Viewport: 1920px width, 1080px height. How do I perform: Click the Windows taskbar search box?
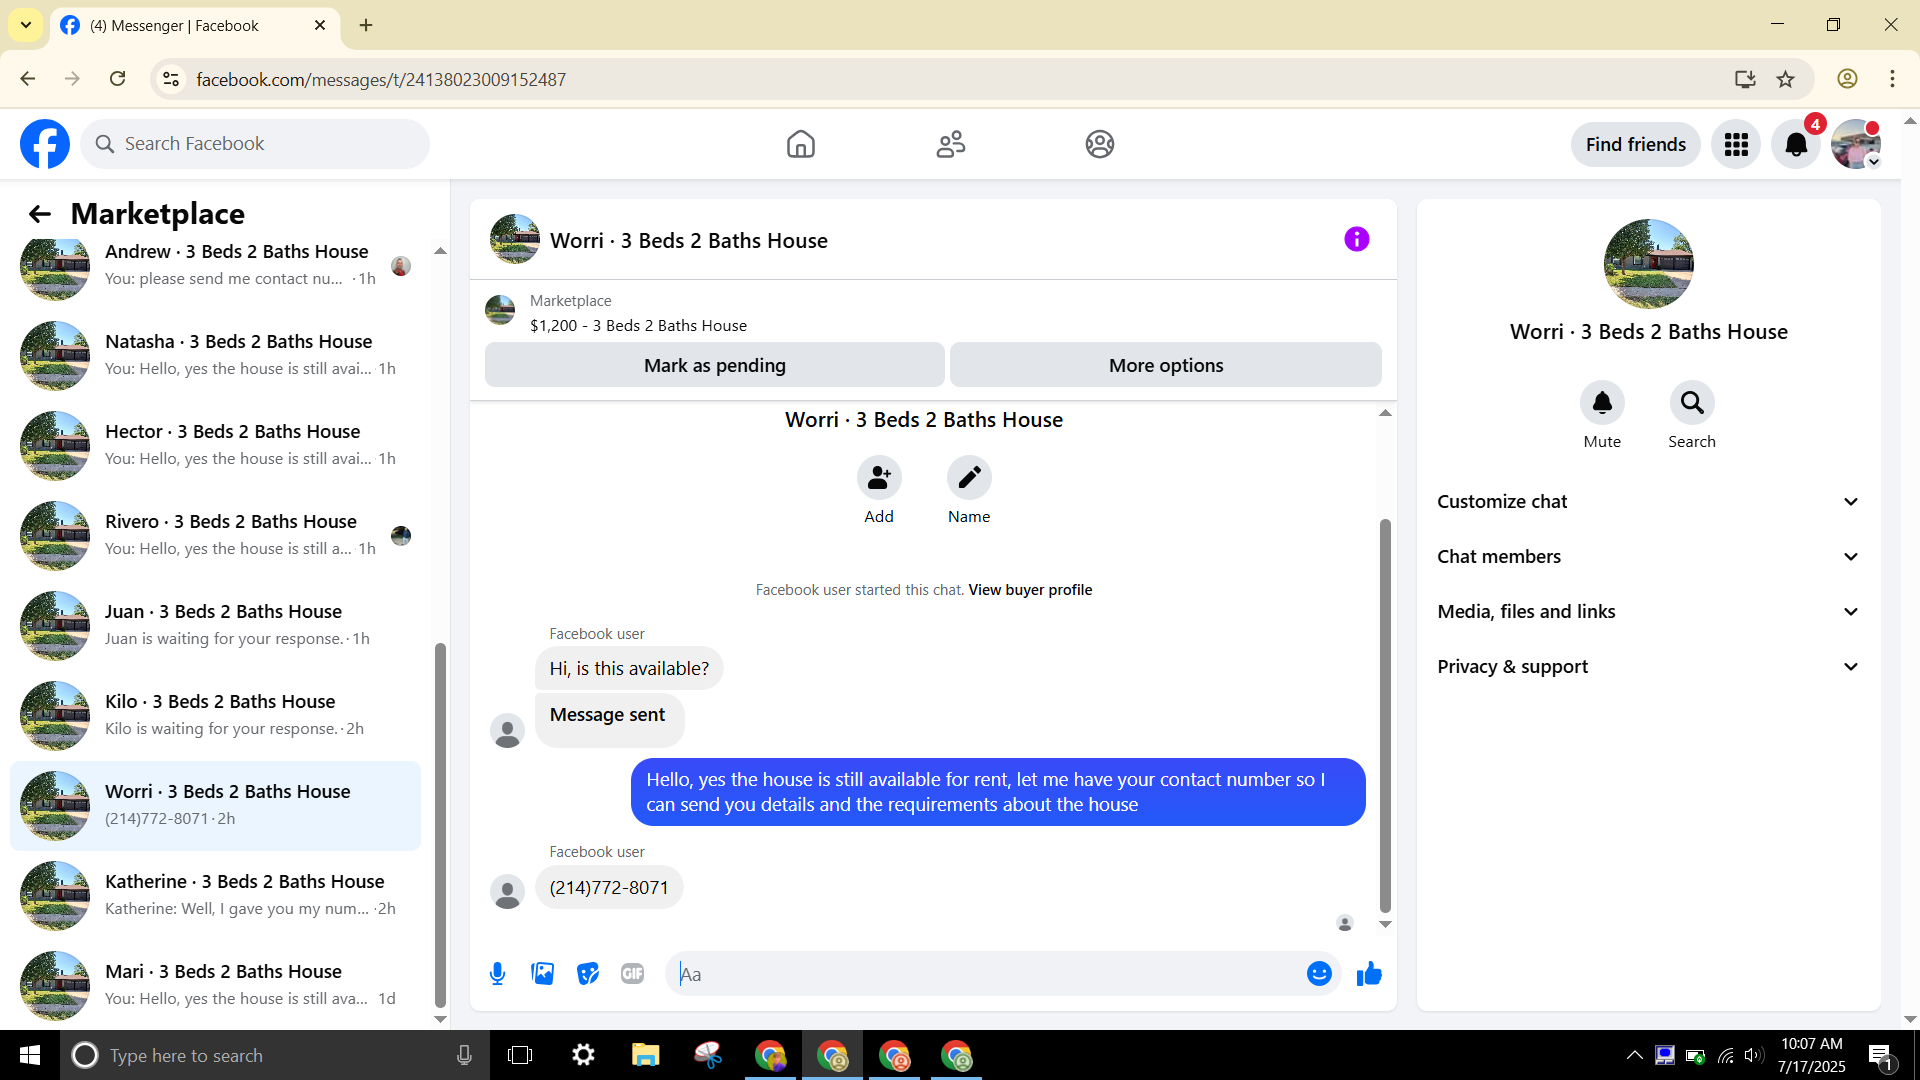[275, 1055]
